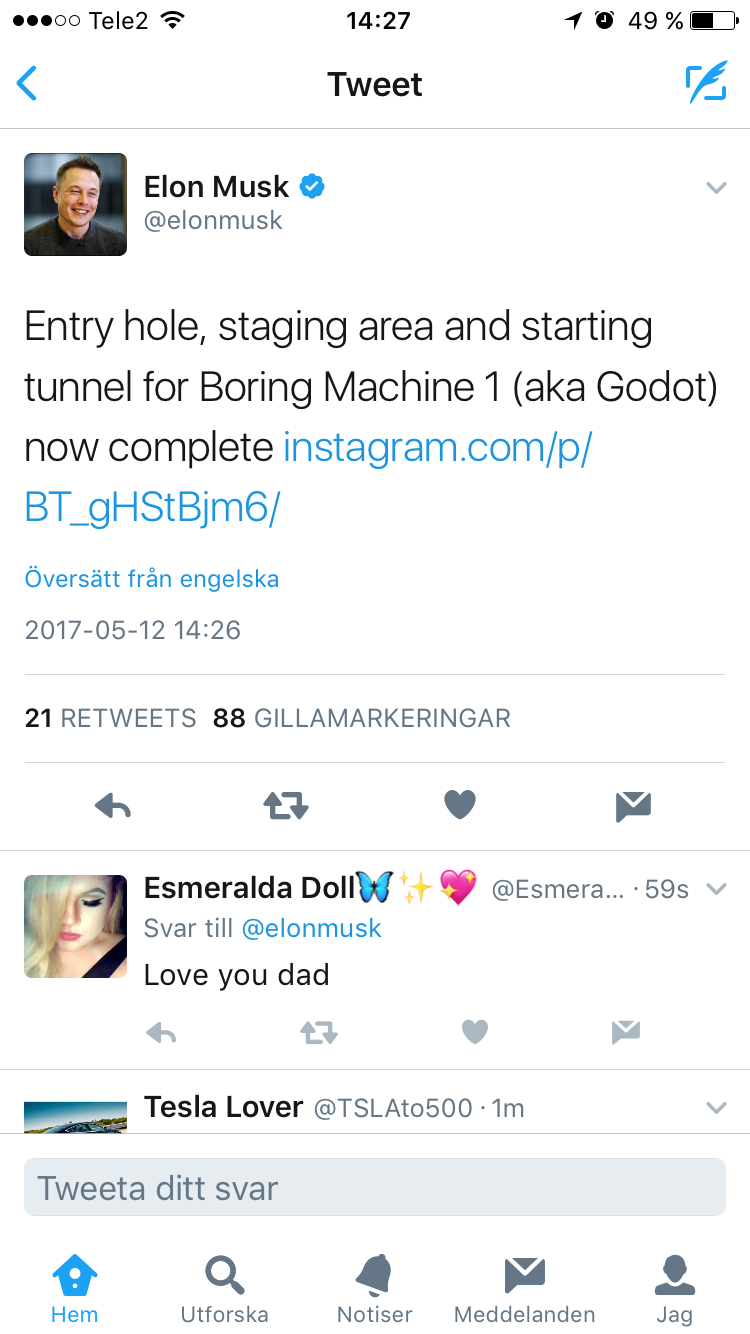Open dropdown menu on Elon Musk's tweet

(x=716, y=187)
